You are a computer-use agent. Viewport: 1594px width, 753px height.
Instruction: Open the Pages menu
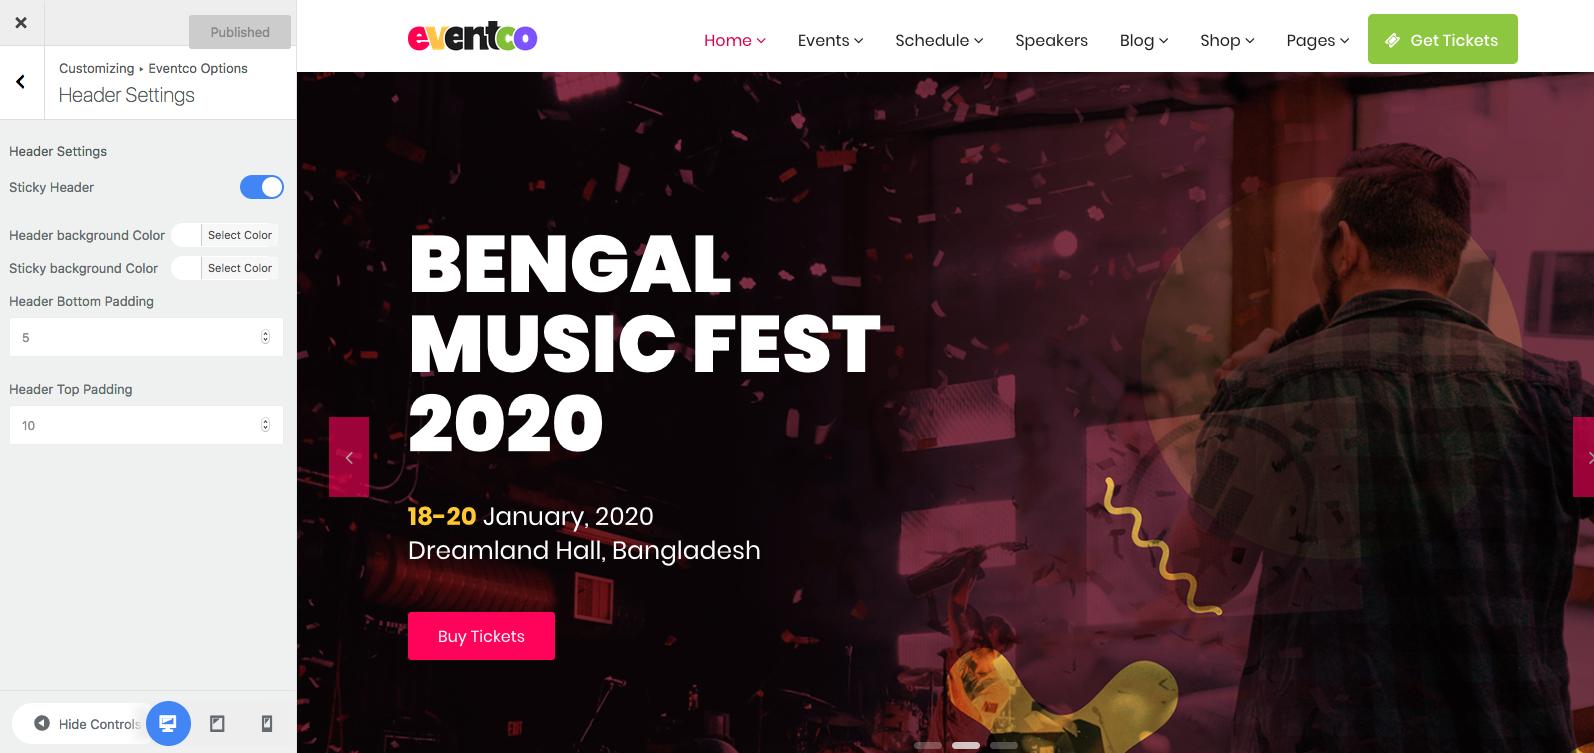point(1318,40)
